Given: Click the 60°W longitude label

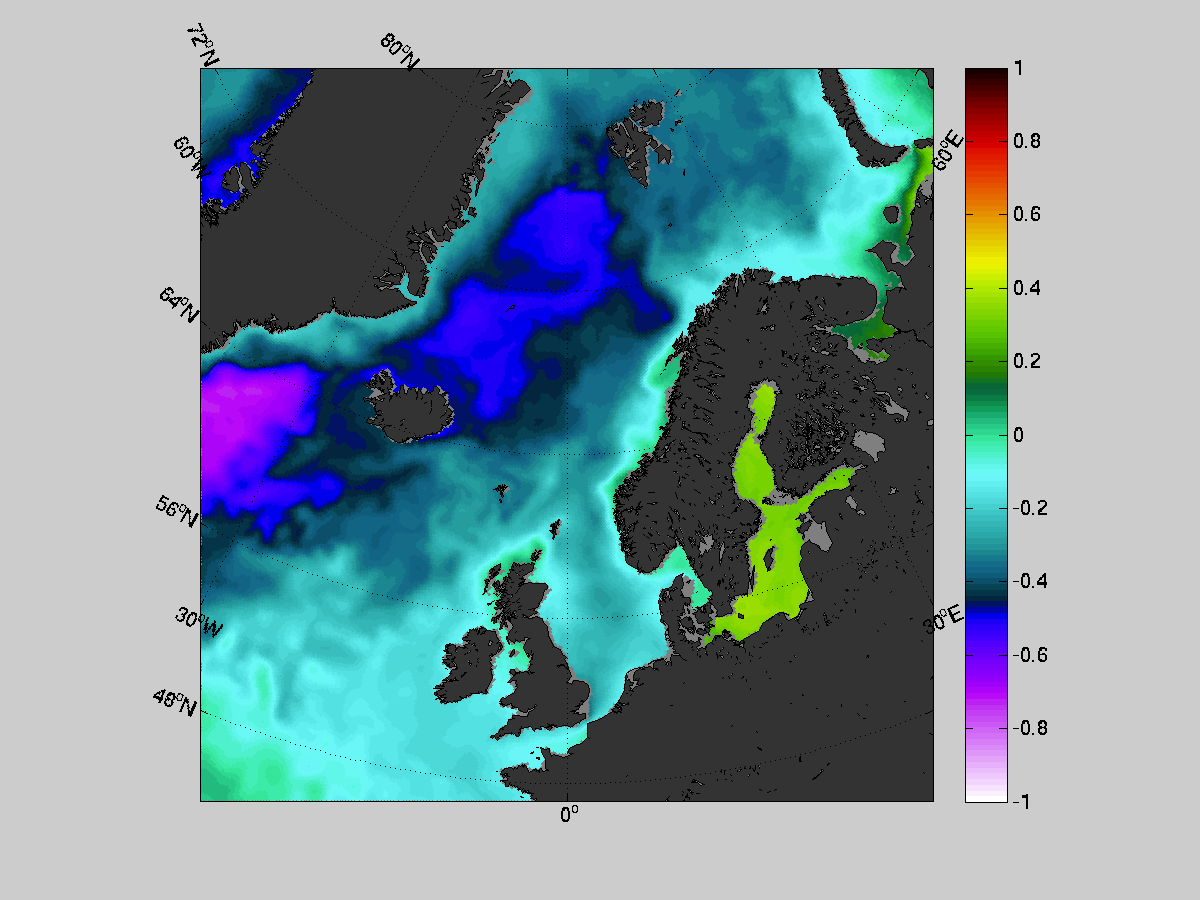Looking at the screenshot, I should [190, 157].
